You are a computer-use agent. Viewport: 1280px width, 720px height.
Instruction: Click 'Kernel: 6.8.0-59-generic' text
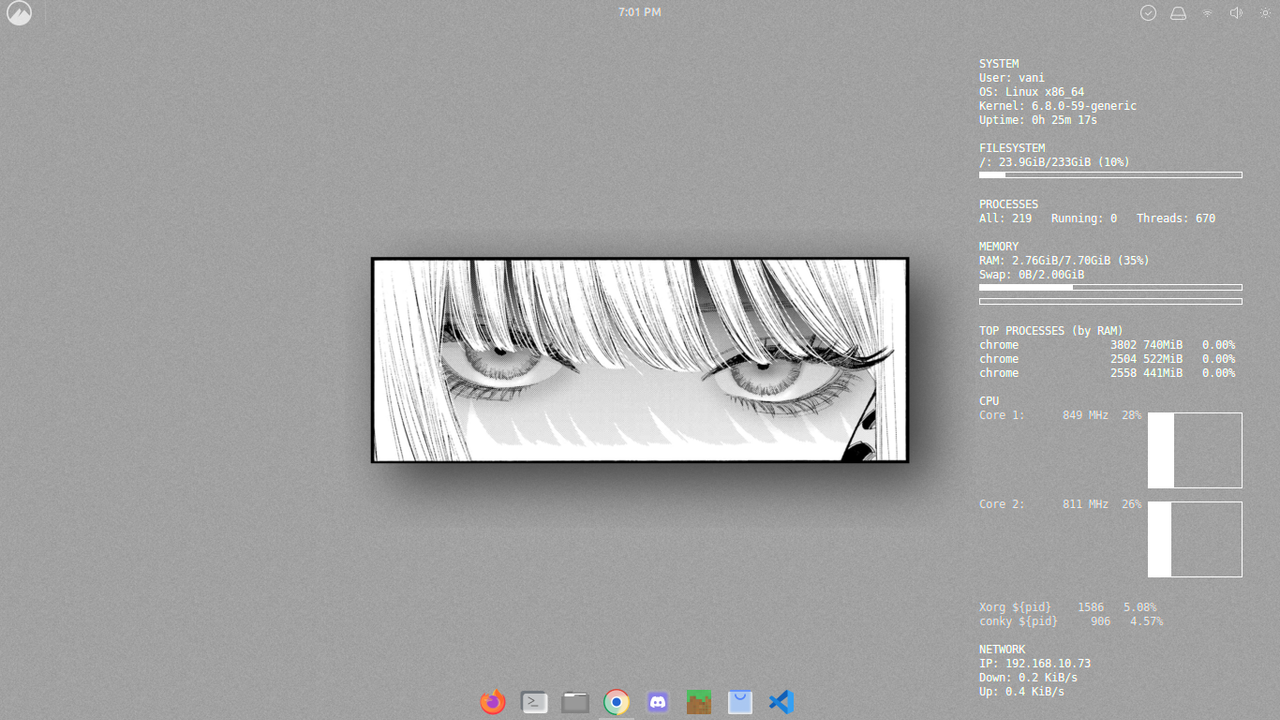(1058, 106)
